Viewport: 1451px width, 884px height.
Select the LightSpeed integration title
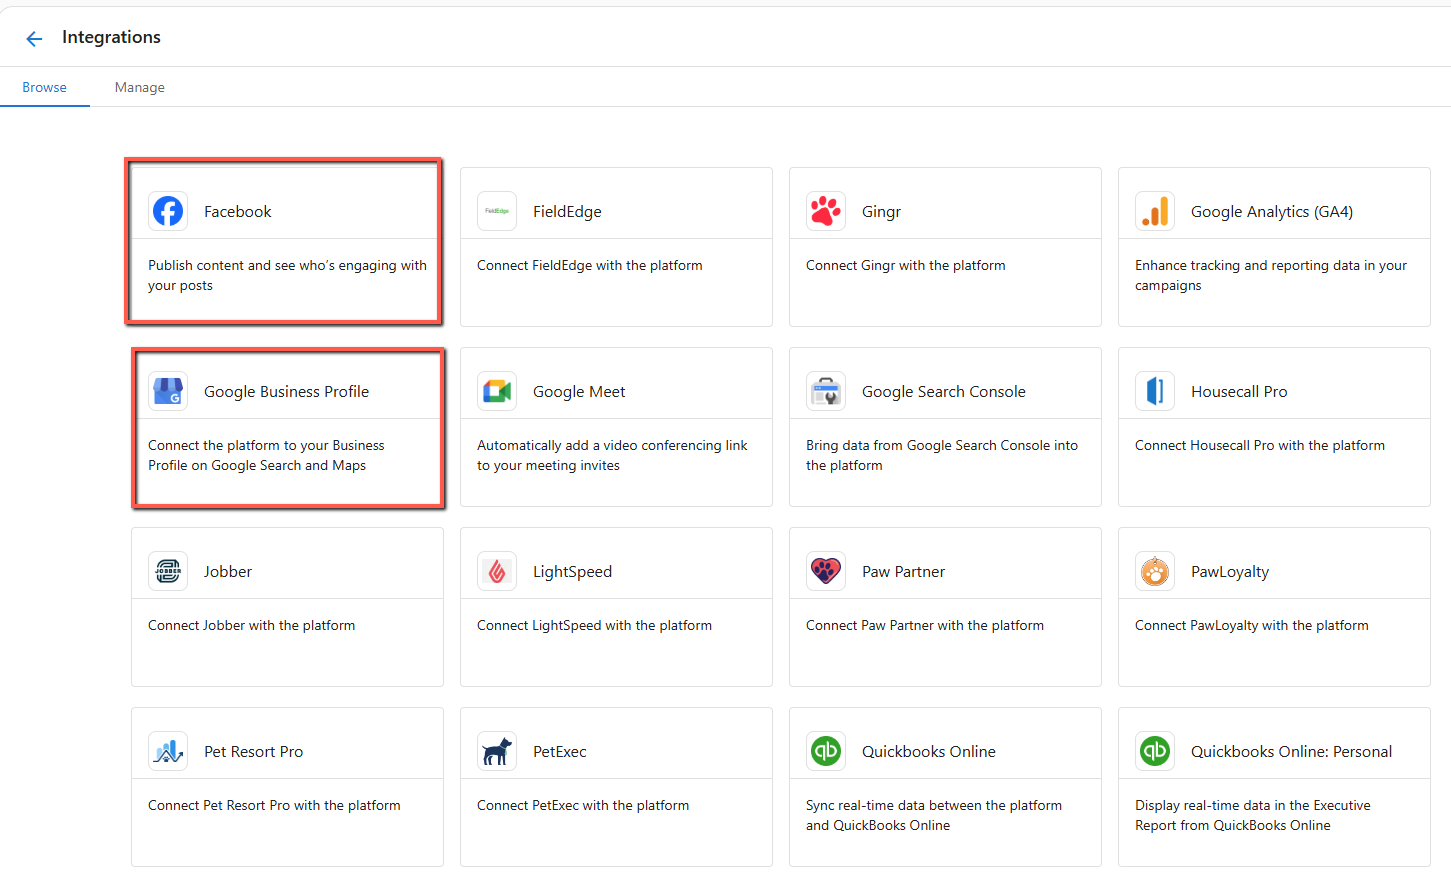(572, 571)
